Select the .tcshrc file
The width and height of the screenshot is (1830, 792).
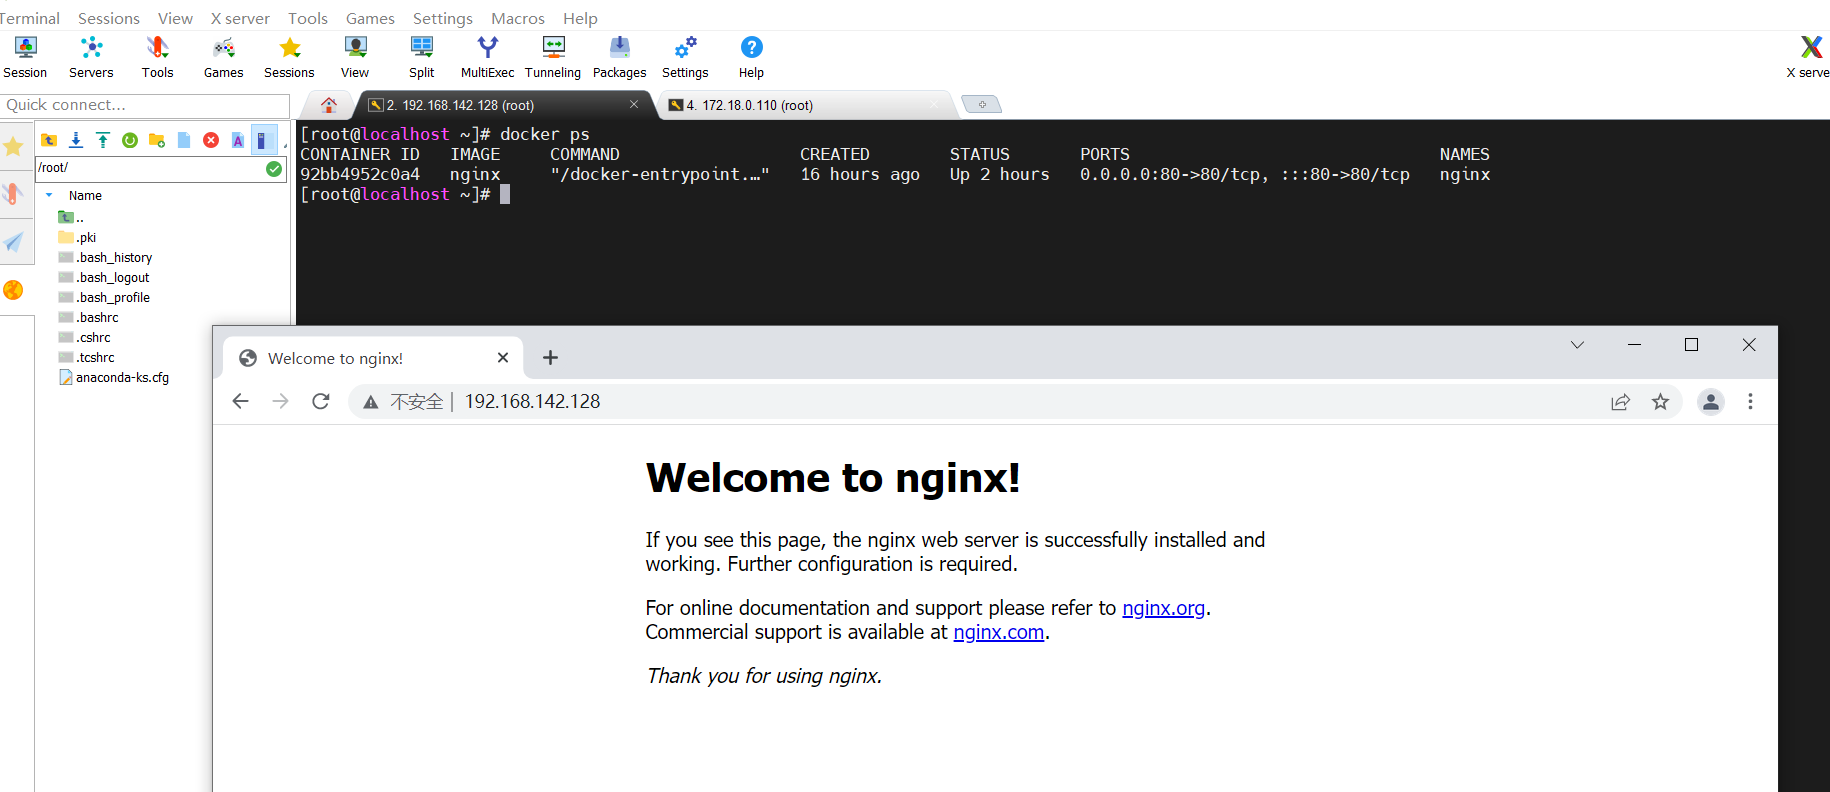(x=87, y=357)
